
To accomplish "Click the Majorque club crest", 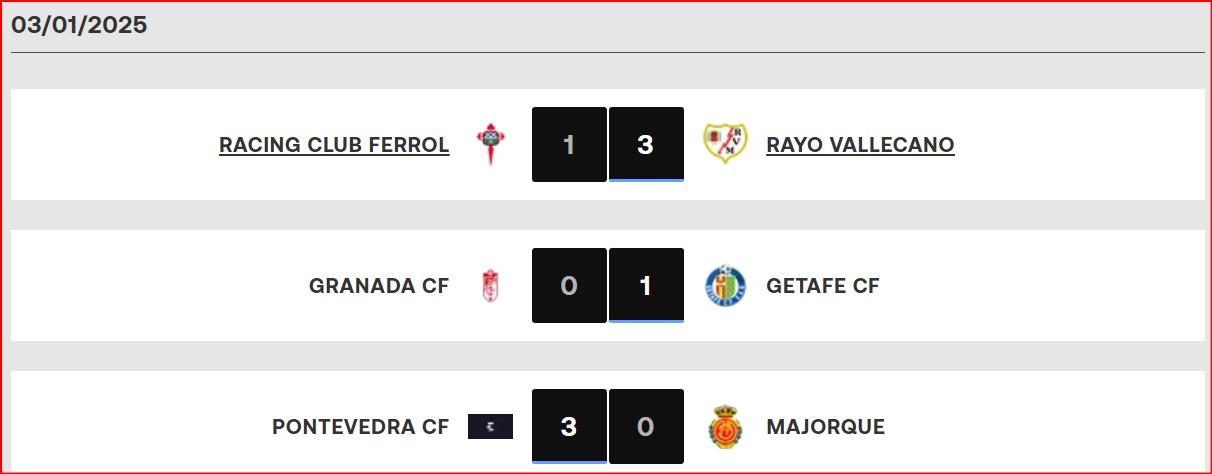I will 725,427.
